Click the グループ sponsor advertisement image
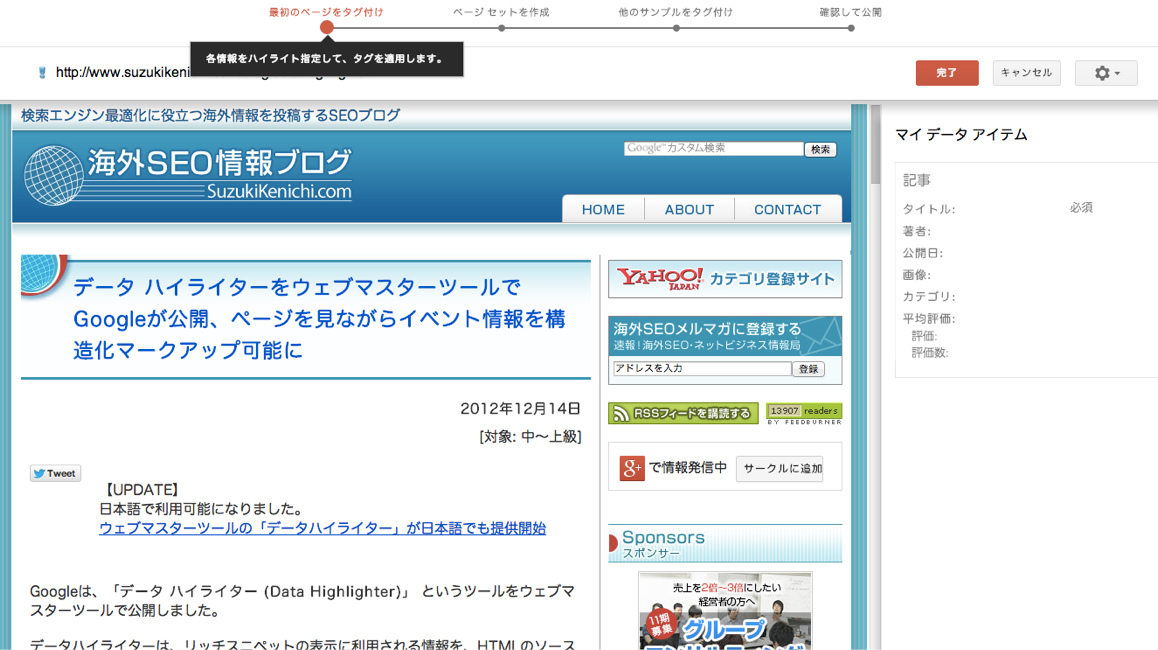Screen dimensions: 1158x650 [x=725, y=611]
